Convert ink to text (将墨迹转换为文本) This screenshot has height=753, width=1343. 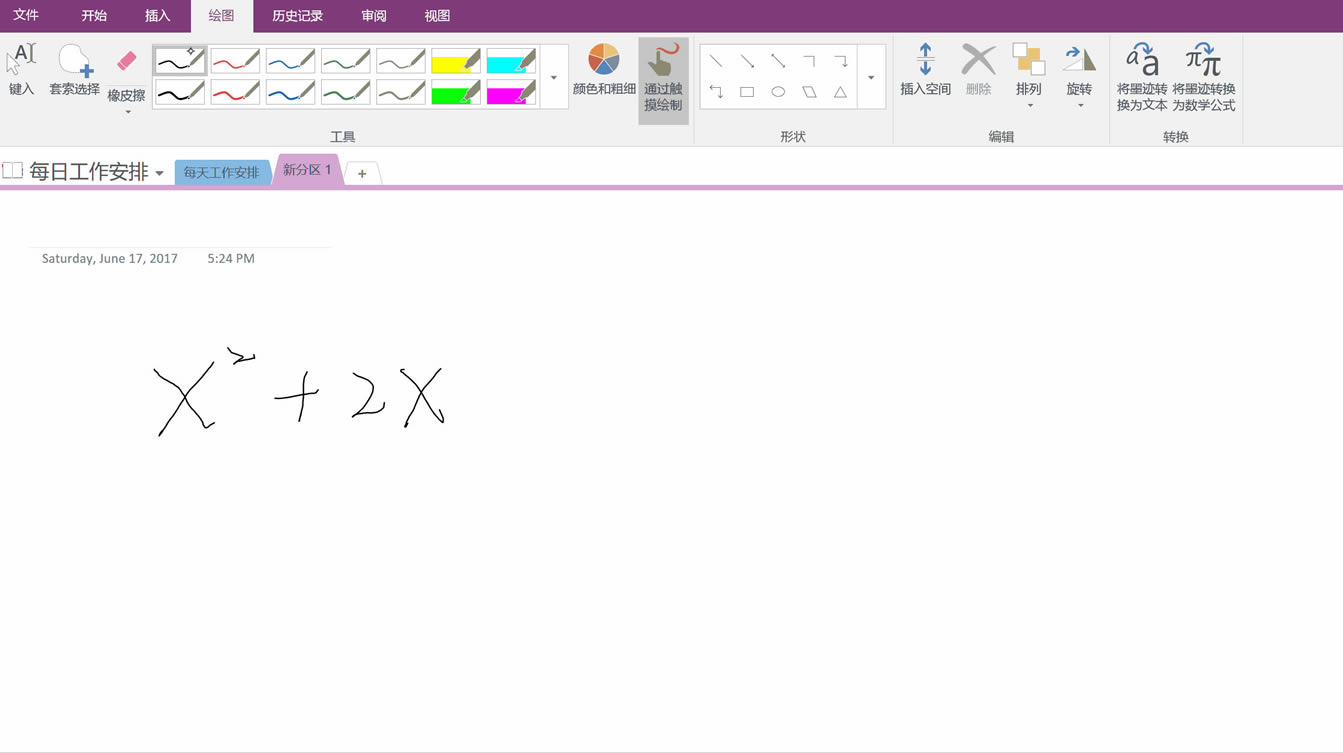[x=1141, y=77]
